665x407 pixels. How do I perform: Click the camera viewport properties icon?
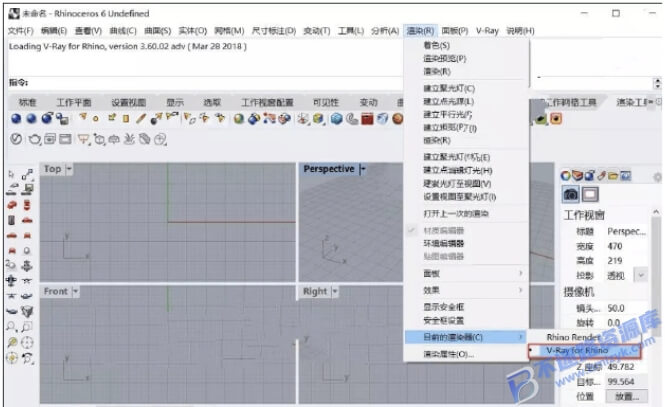tap(571, 195)
